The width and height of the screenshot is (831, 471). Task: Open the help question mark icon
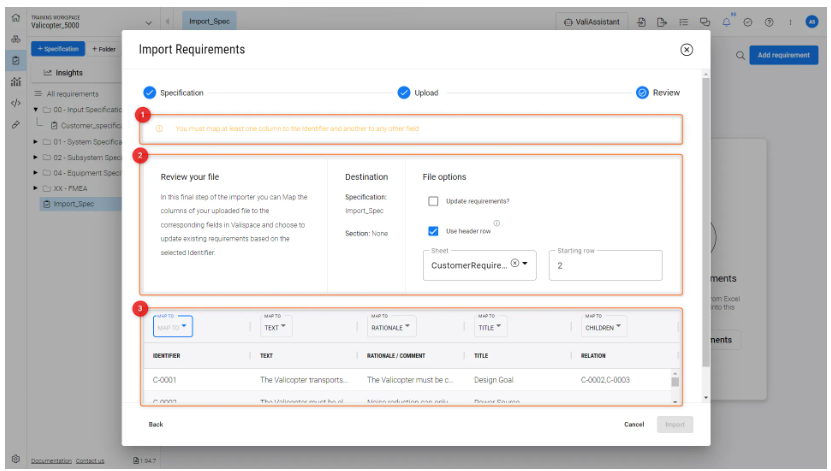coord(768,22)
